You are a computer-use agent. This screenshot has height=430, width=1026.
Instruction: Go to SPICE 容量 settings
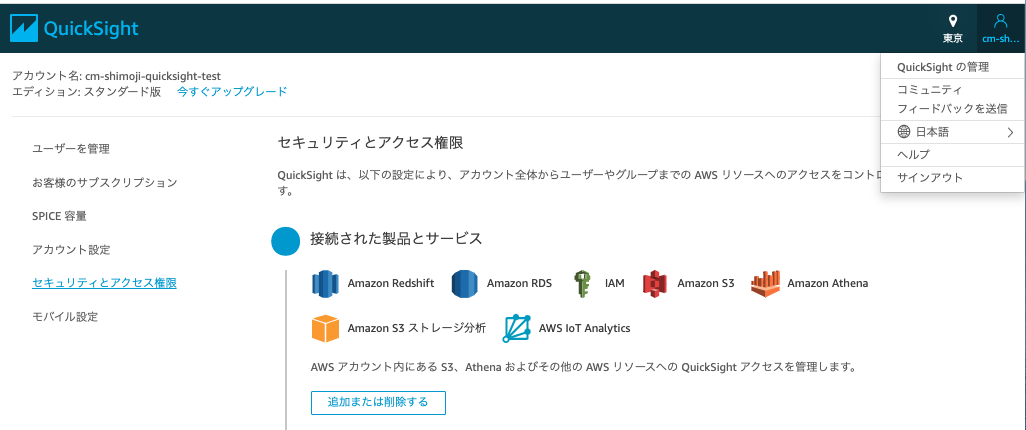(59, 215)
